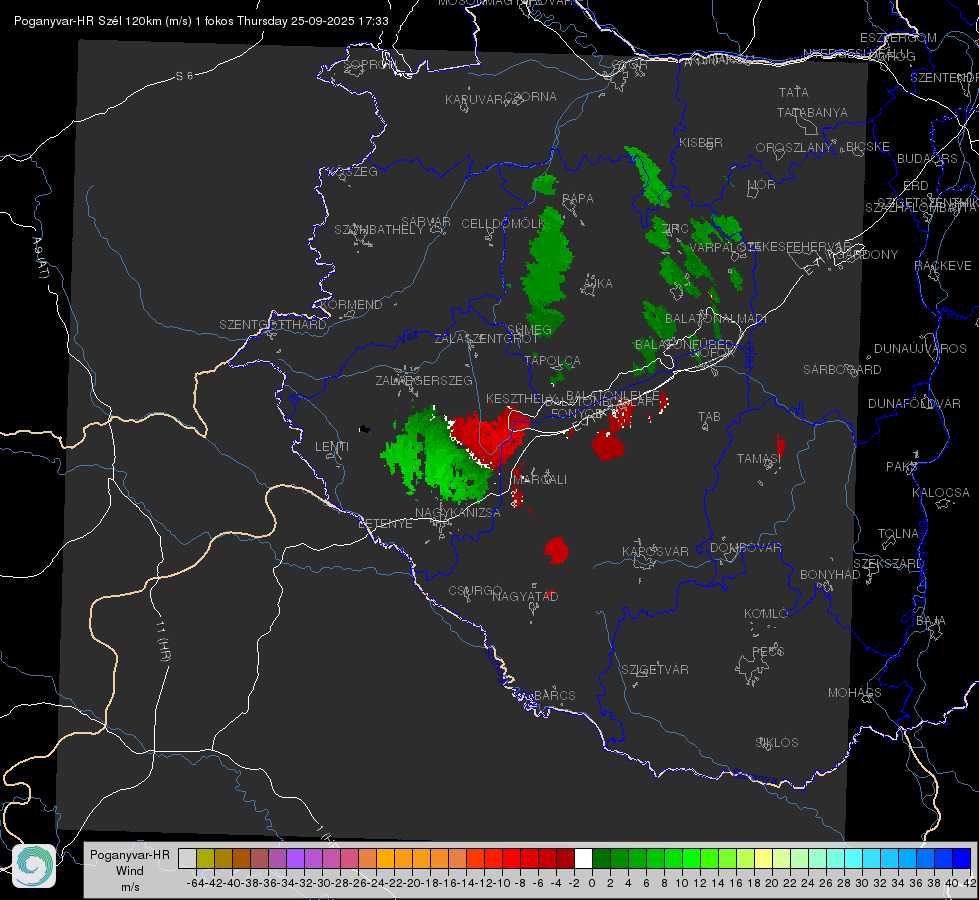Click the DUNAÚJVÁROS label
The image size is (979, 900).
click(920, 349)
